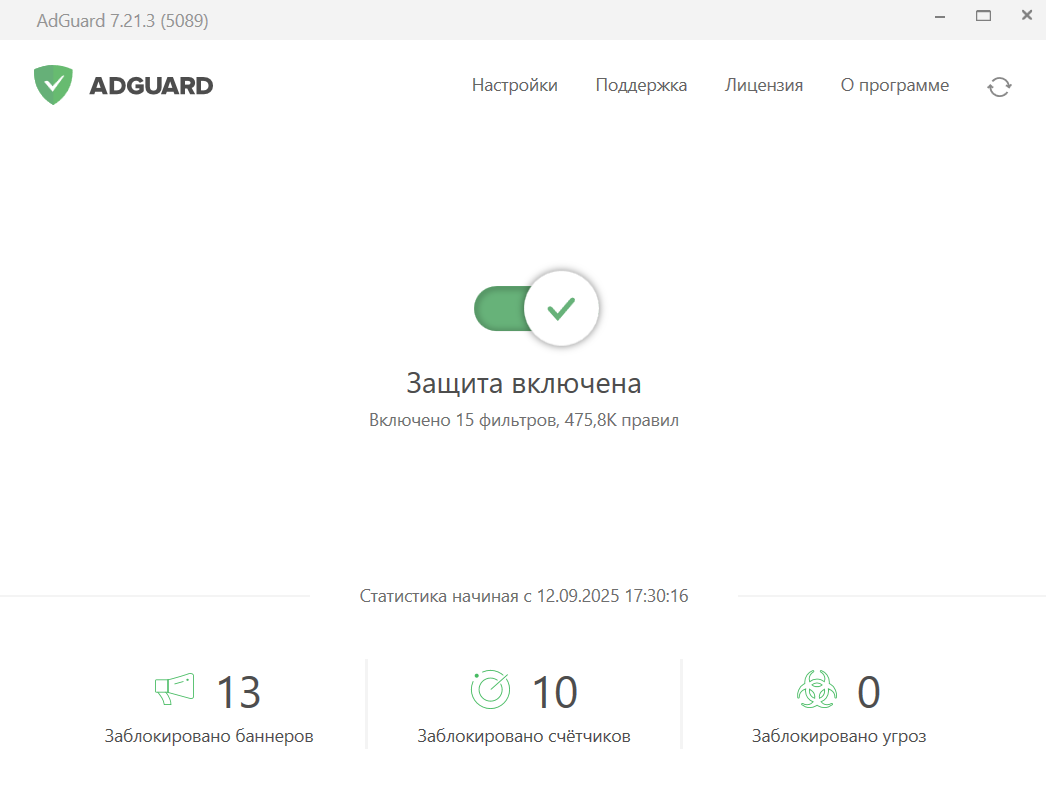Click the '15 фильтров' filter count text
This screenshot has width=1046, height=792.
tap(466, 420)
